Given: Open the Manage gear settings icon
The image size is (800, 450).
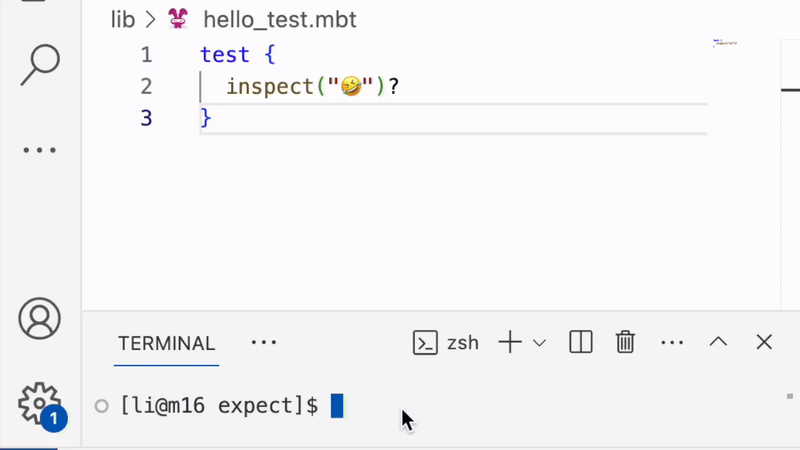Looking at the screenshot, I should 40,402.
